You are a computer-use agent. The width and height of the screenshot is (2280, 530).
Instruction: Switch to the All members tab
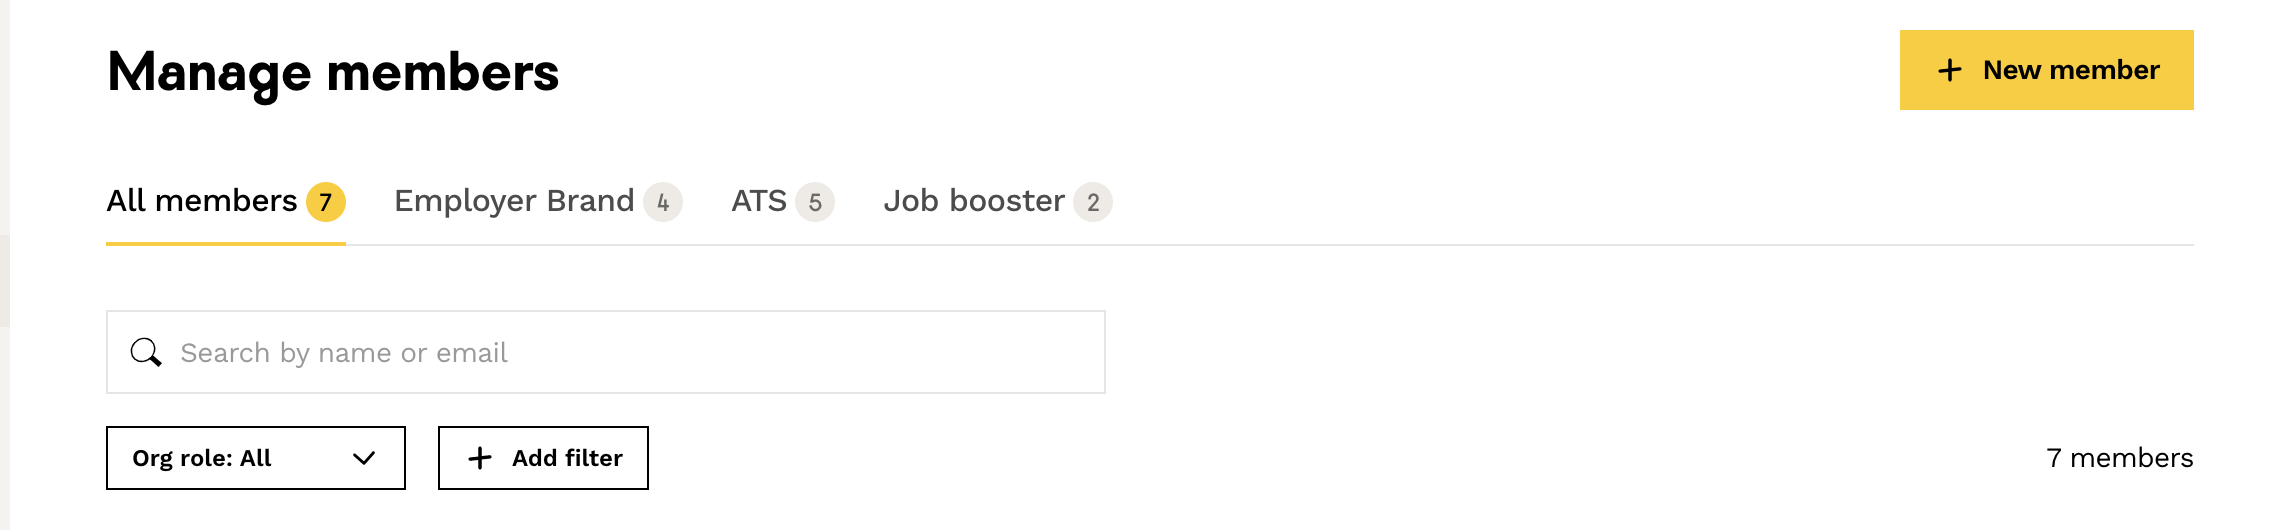click(x=226, y=202)
